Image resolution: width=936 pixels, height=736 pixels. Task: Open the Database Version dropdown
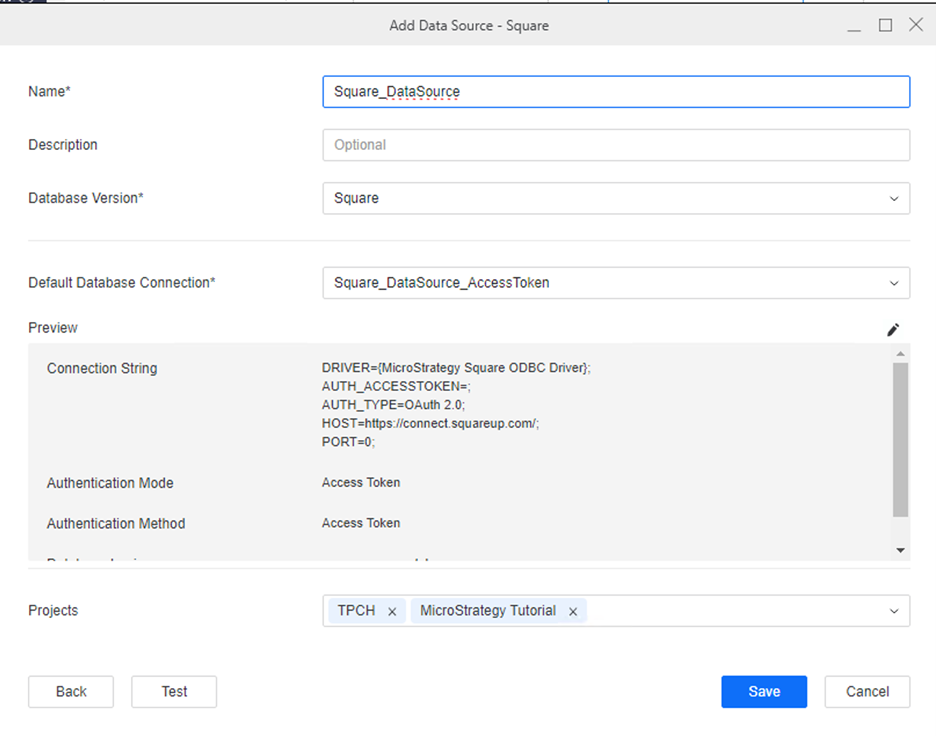coord(893,198)
